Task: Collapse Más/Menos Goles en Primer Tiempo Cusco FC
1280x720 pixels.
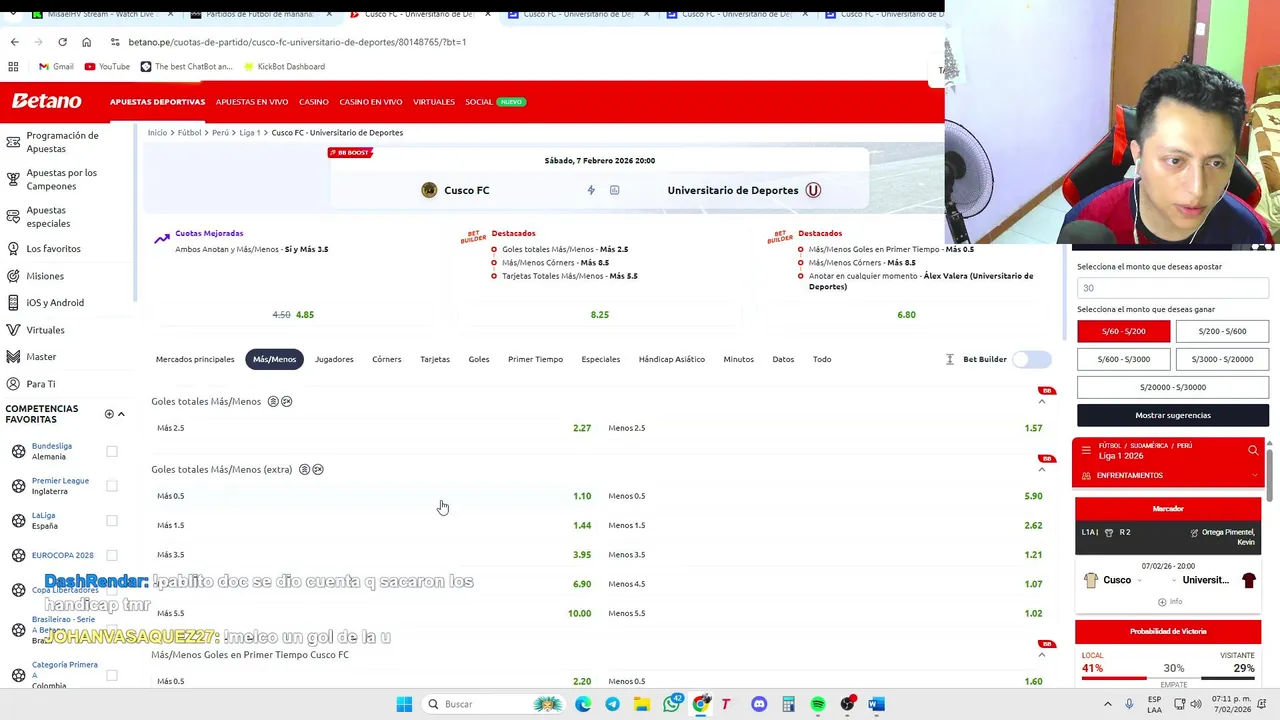Action: (1042, 655)
